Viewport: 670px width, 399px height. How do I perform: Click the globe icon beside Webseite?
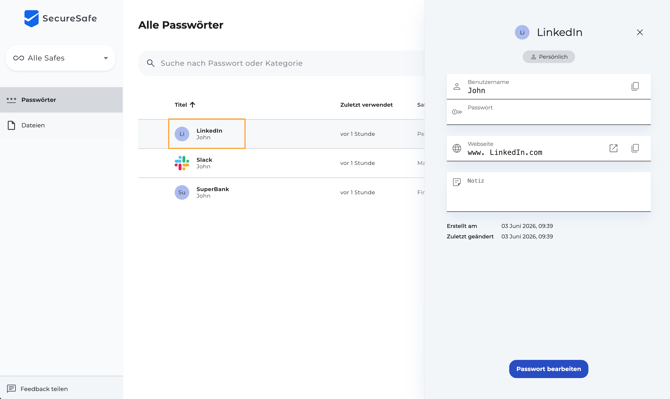coord(457,148)
